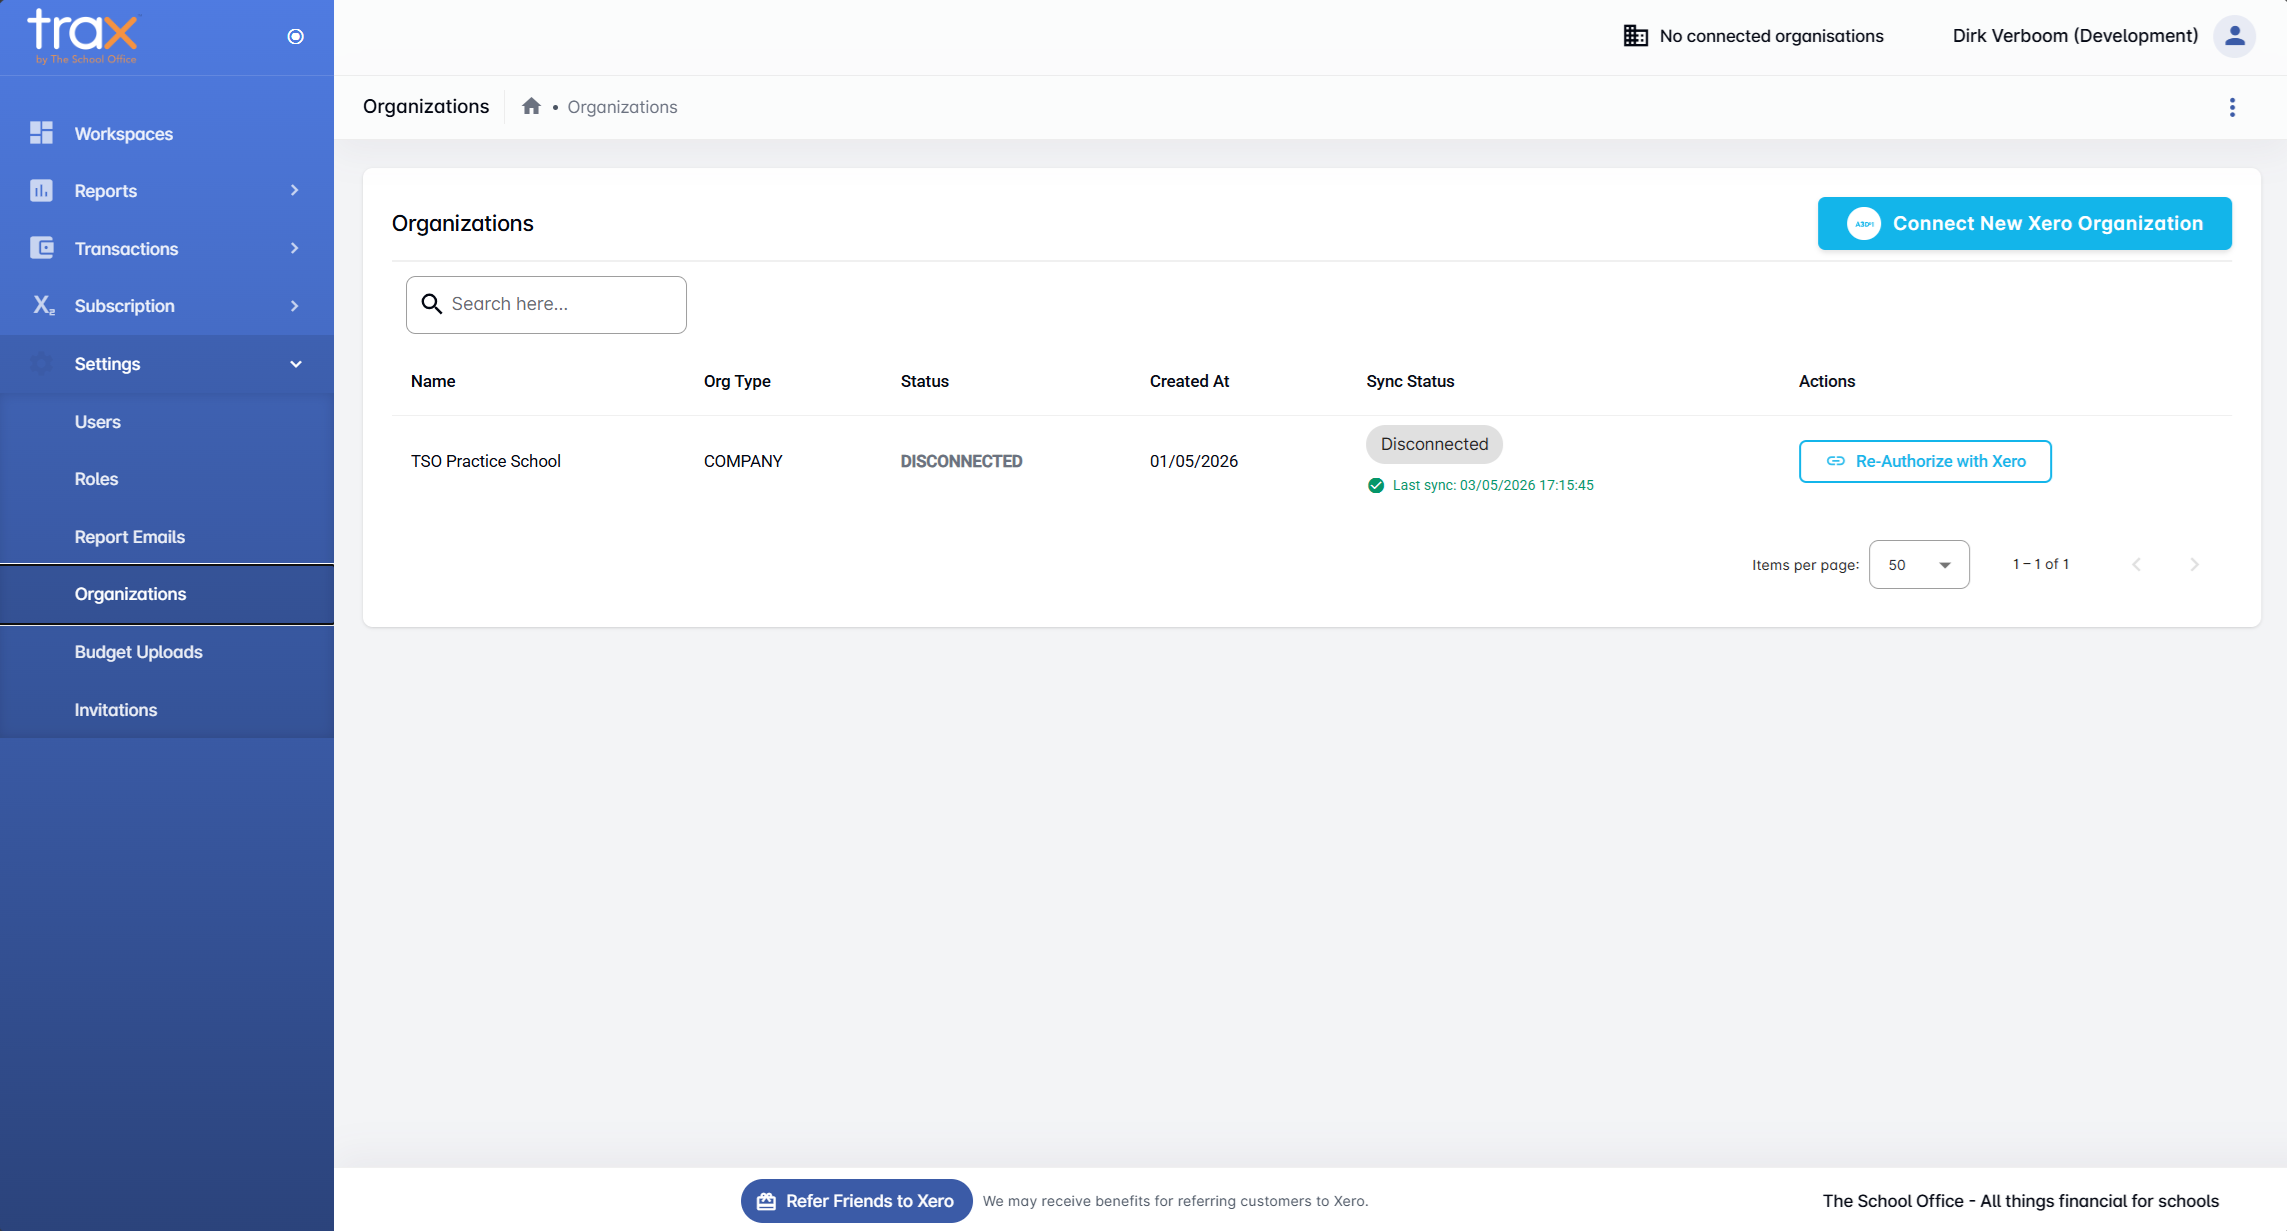Expand the Subscription menu chevron

click(294, 306)
